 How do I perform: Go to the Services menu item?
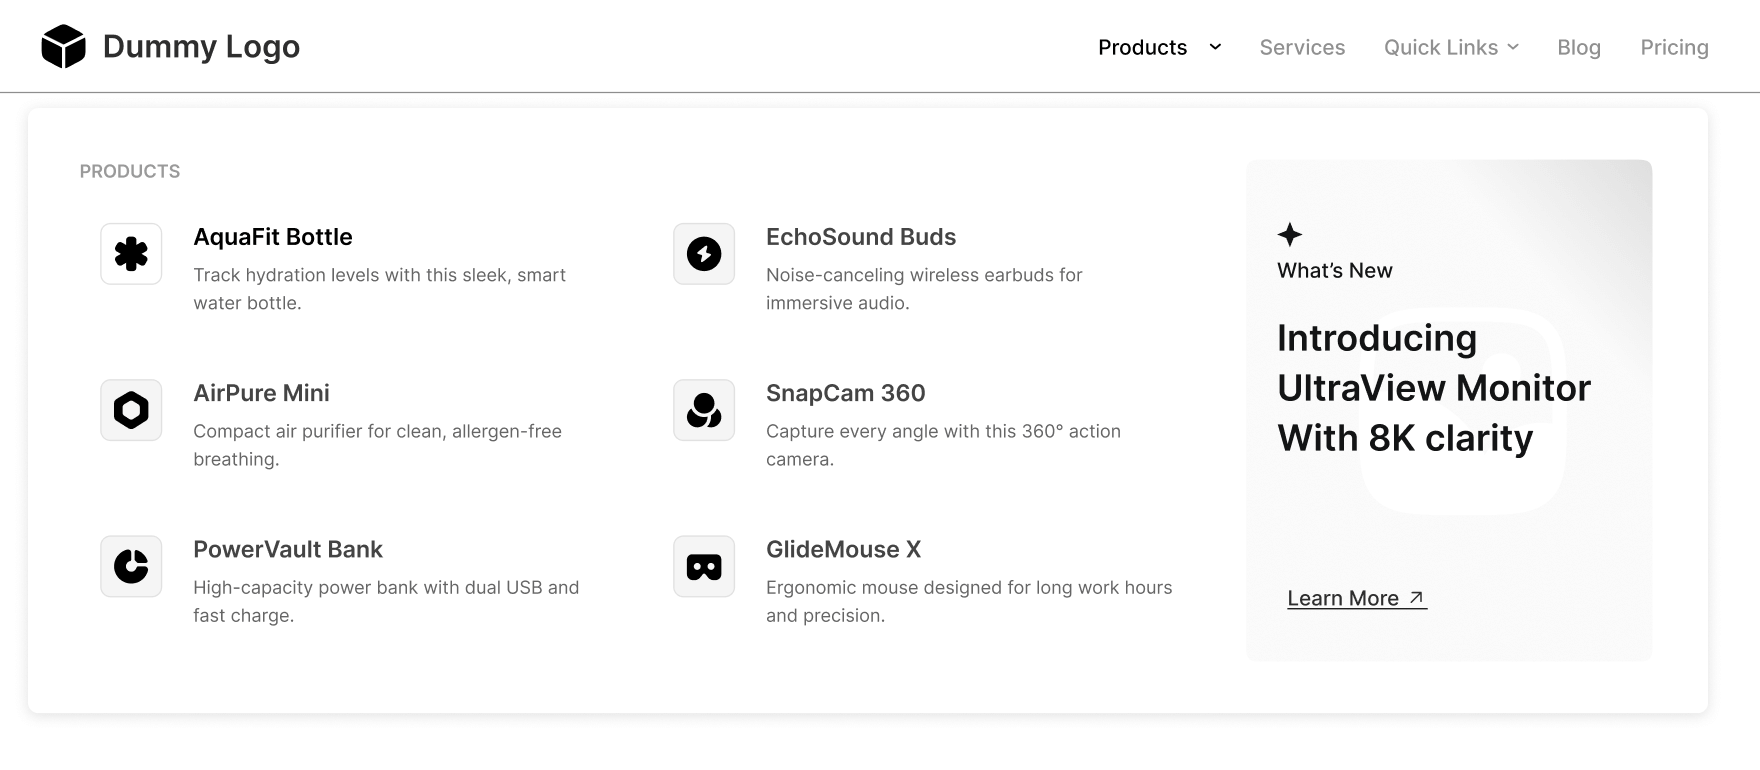pos(1302,47)
